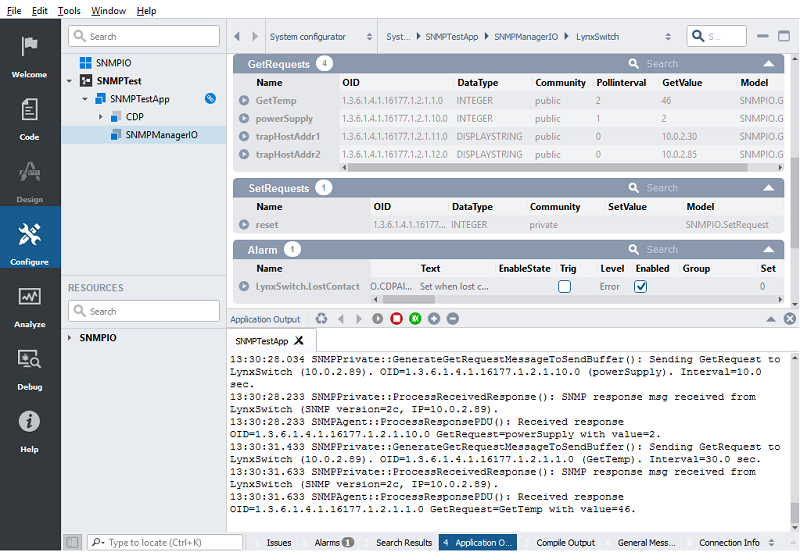
Task: Select SNMPManagerIO in the project tree
Action: coord(161,135)
